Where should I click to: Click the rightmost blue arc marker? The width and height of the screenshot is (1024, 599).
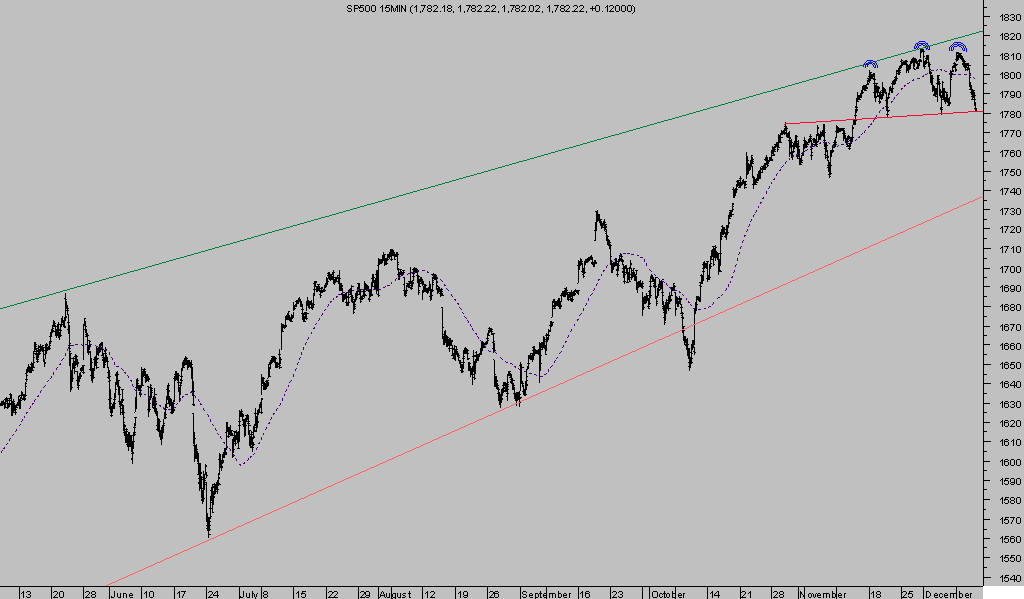[x=957, y=47]
